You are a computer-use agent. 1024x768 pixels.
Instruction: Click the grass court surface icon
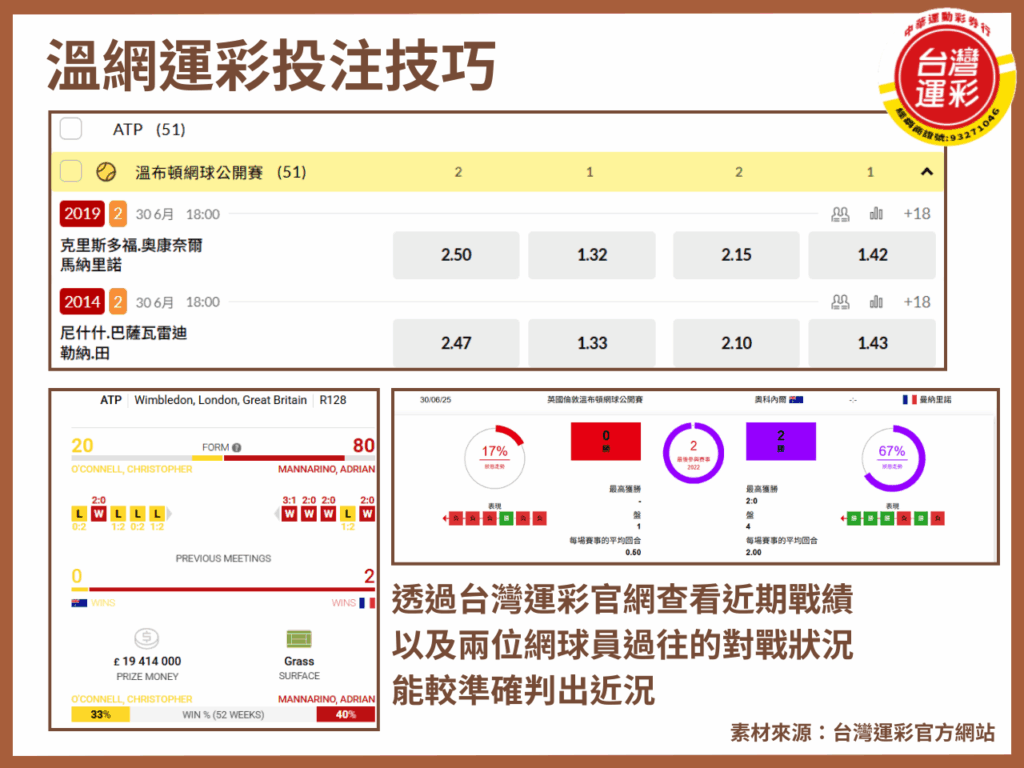[299, 638]
